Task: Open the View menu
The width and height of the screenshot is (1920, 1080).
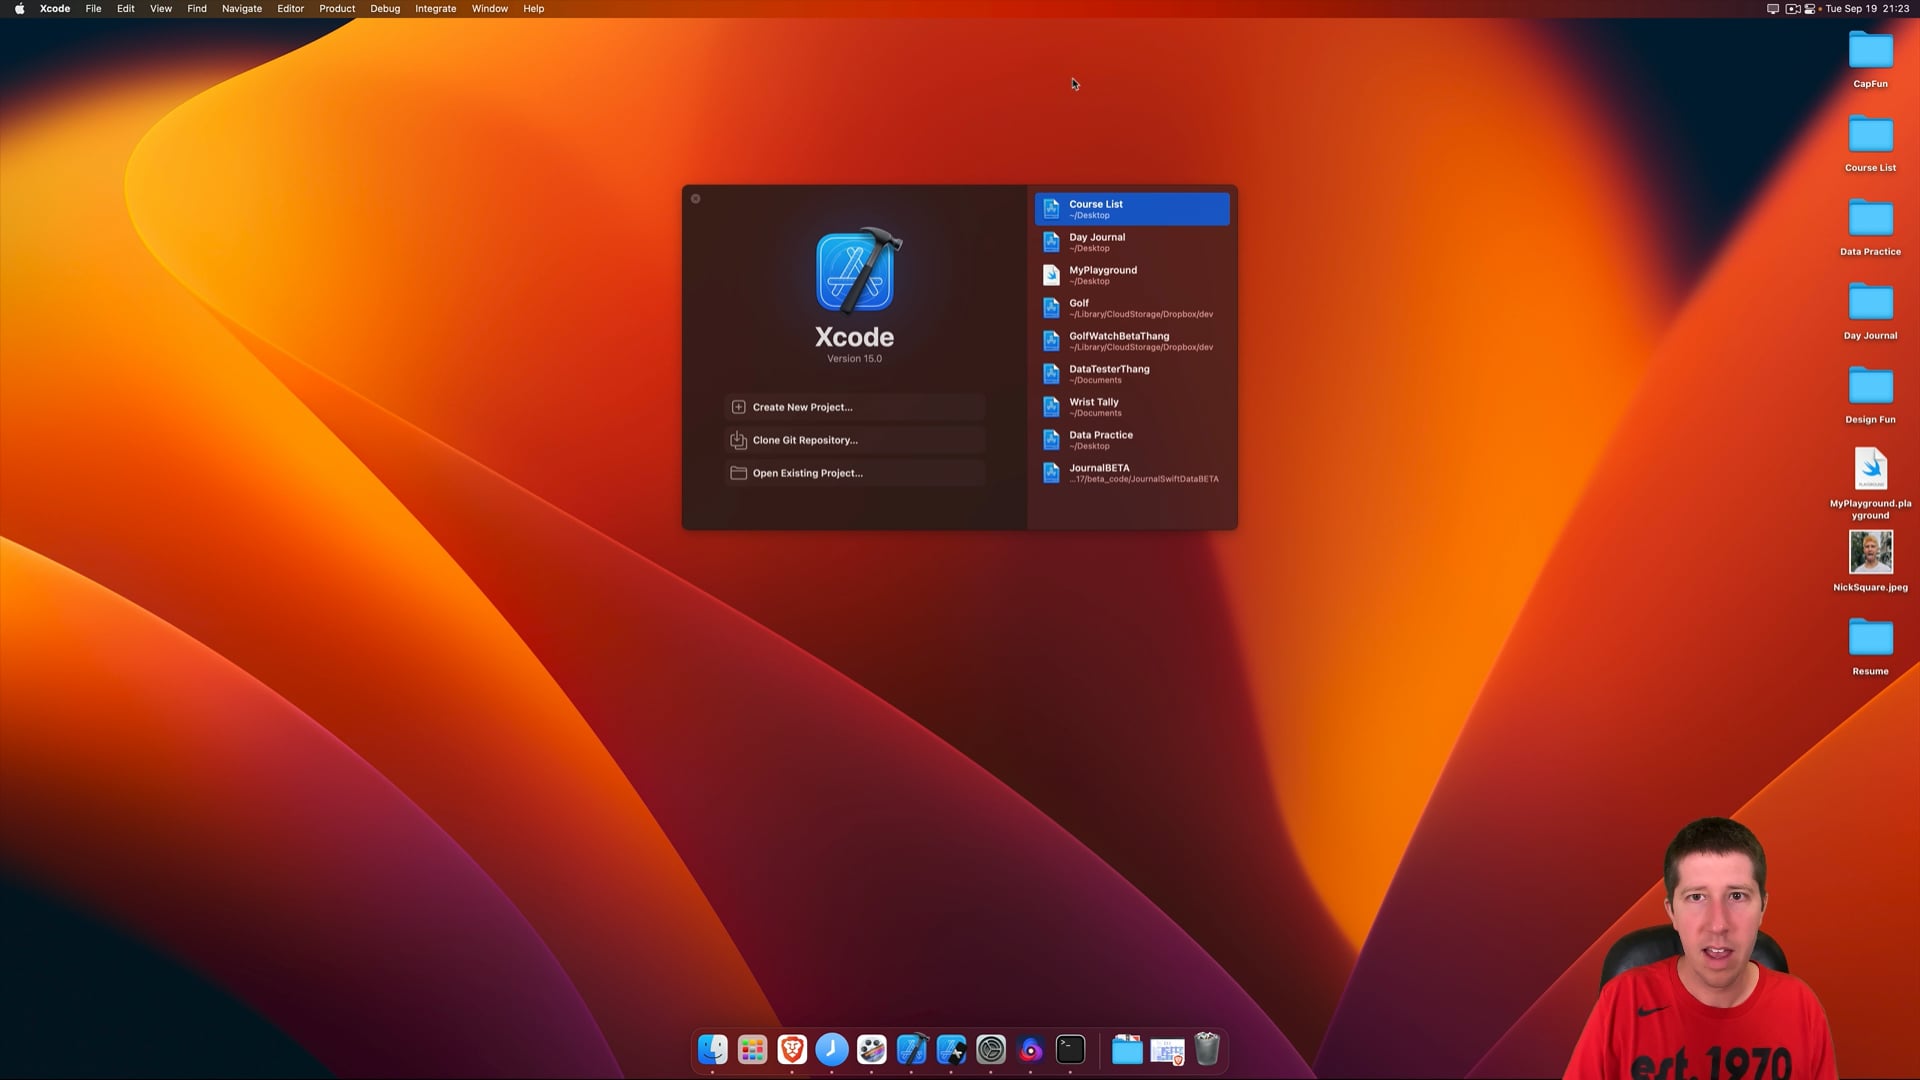Action: pos(161,9)
